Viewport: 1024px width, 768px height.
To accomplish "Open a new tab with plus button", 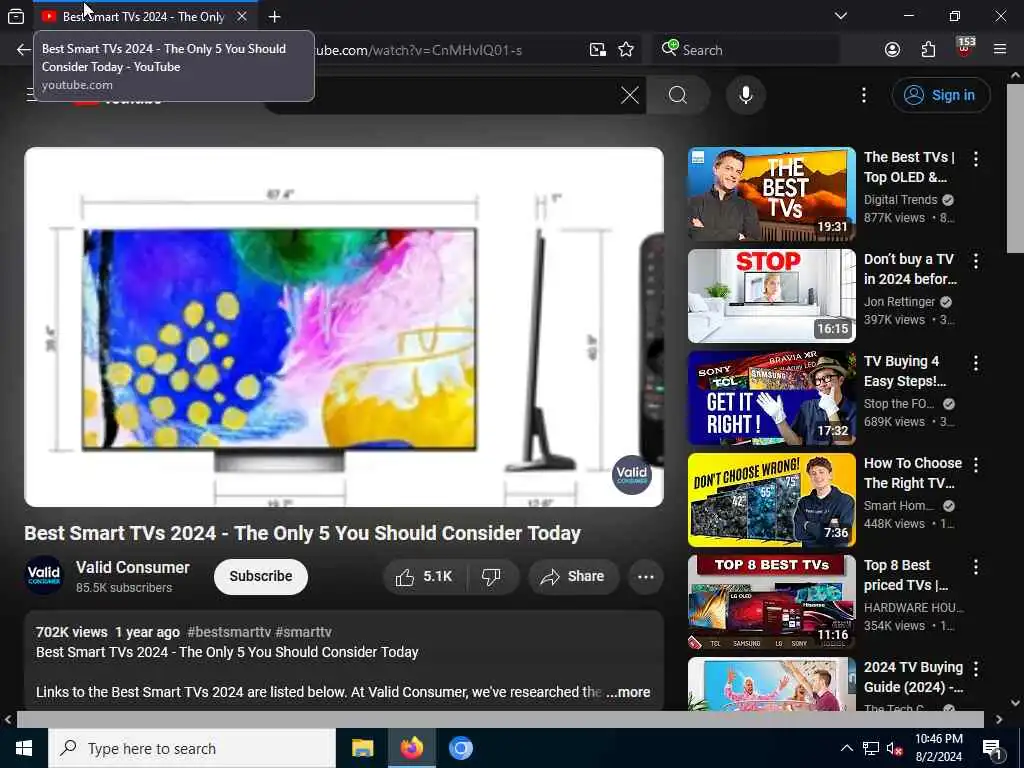I will [x=274, y=16].
